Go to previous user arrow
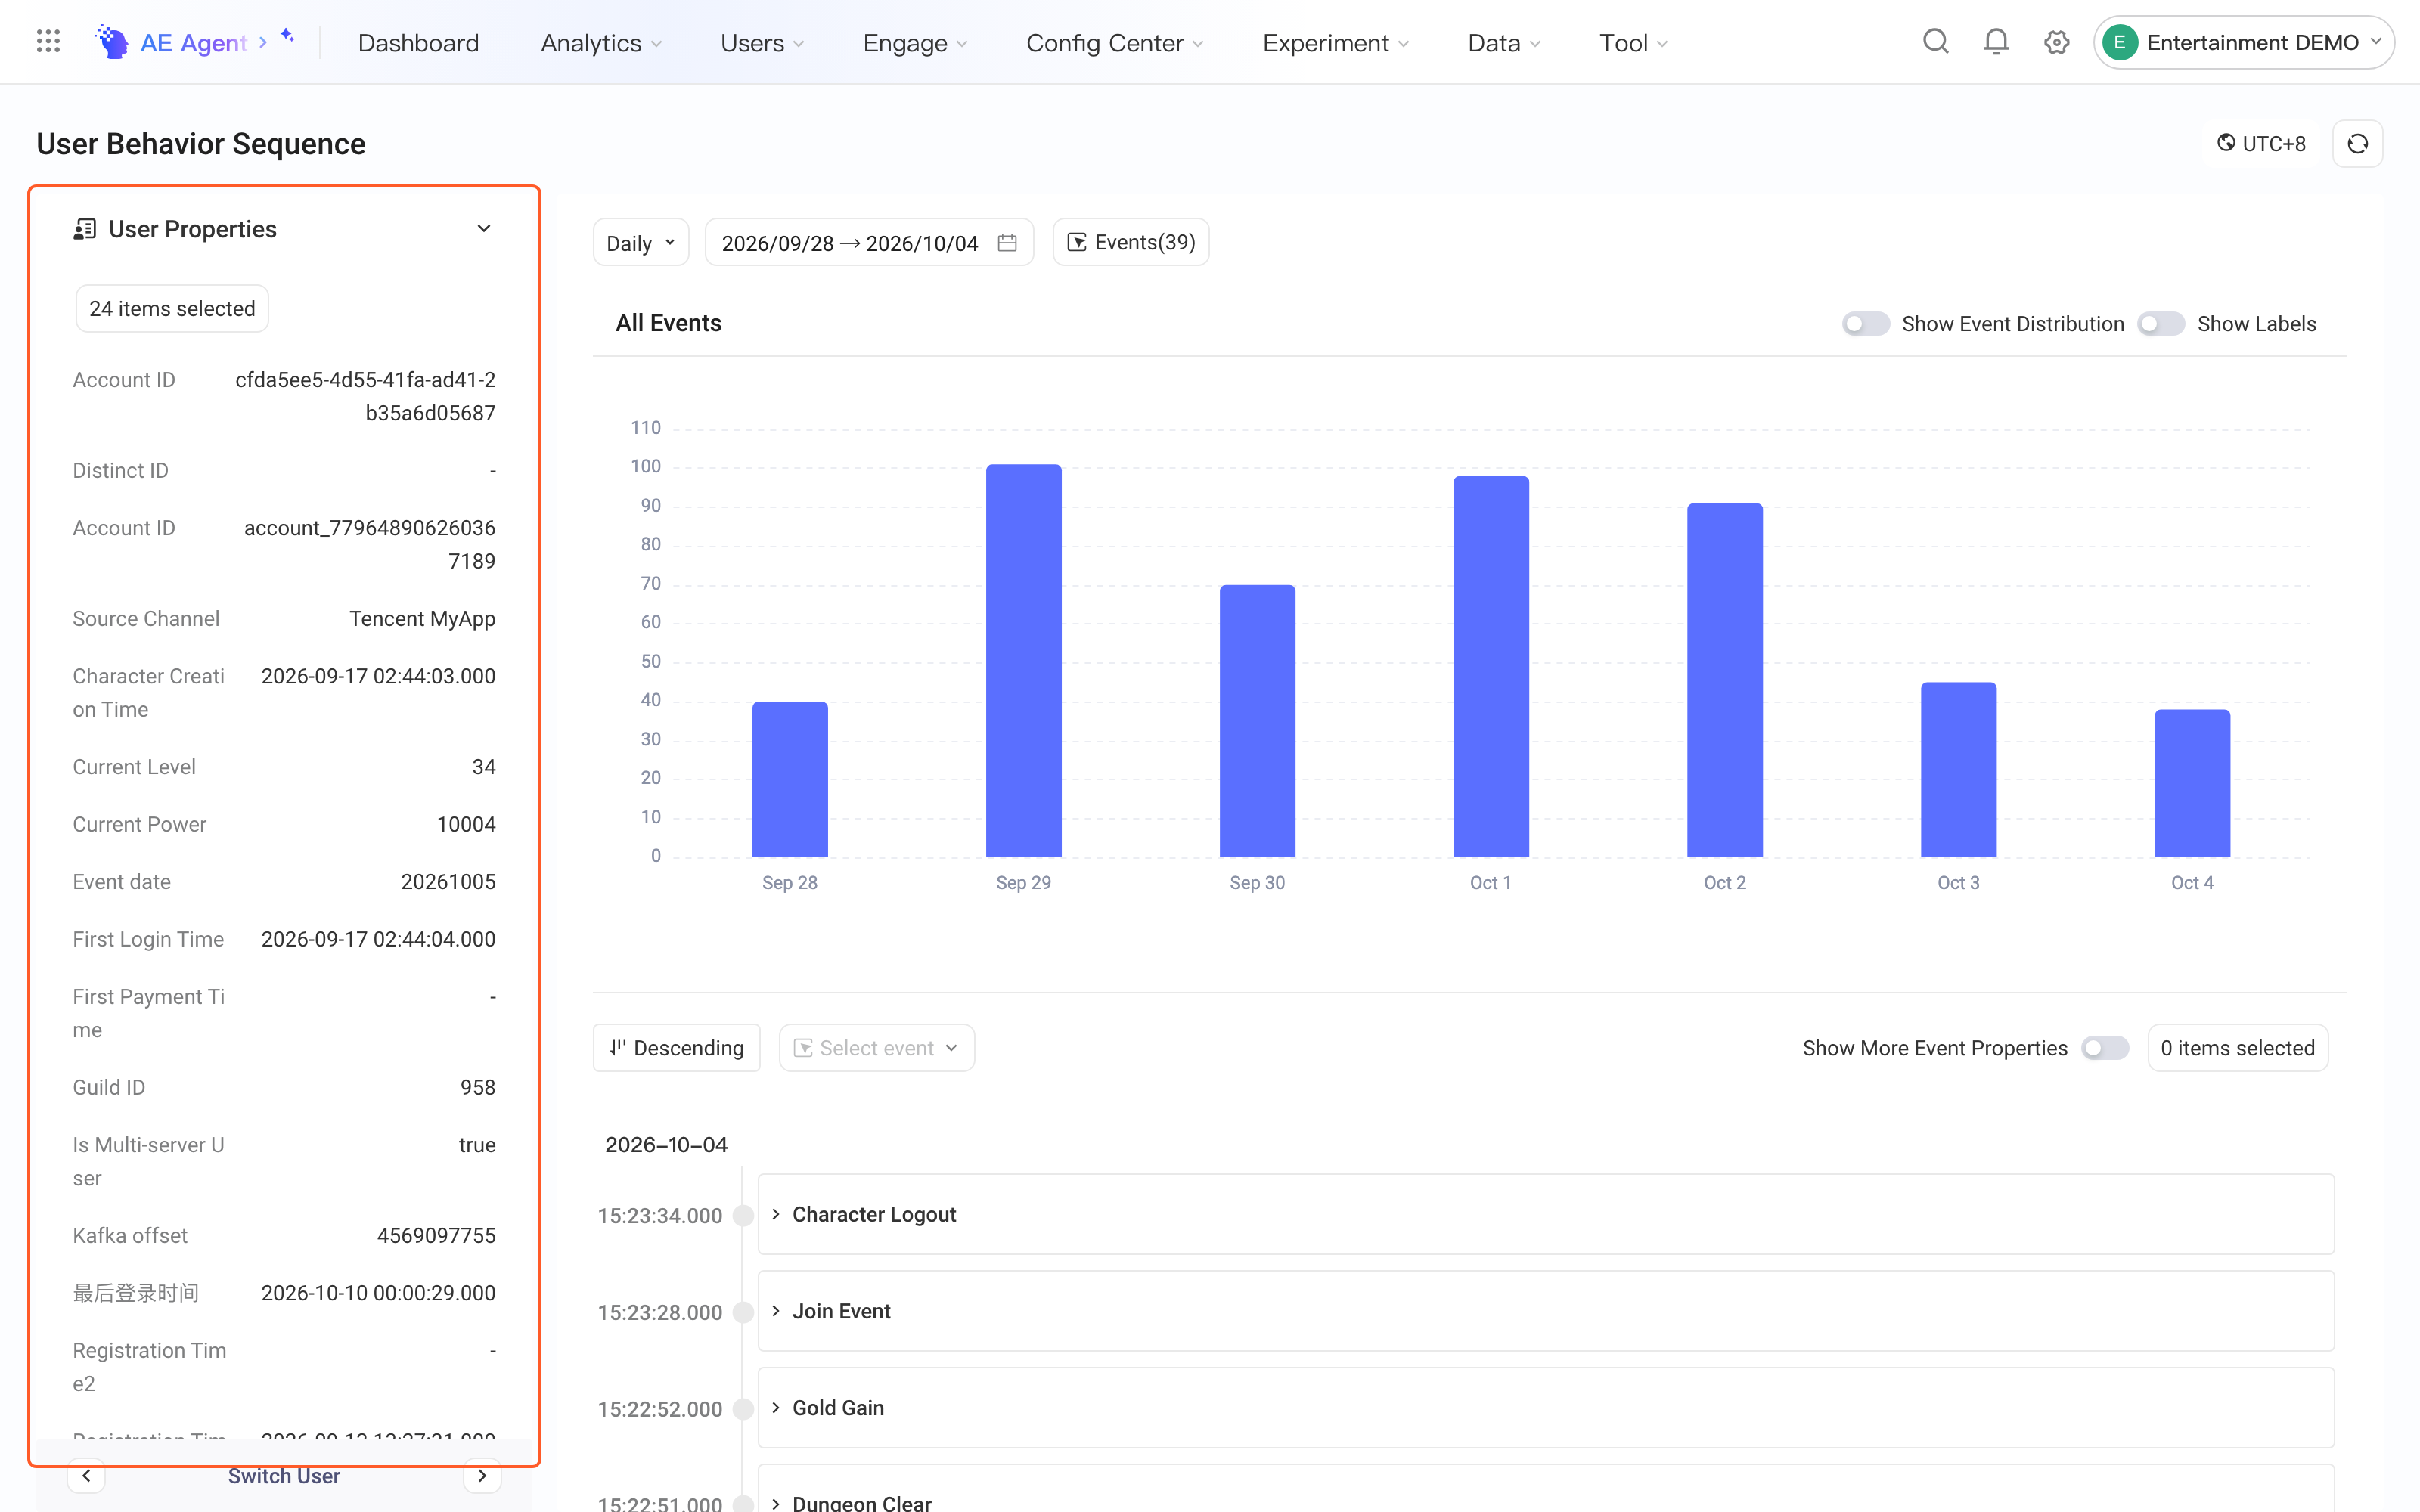 [x=87, y=1476]
